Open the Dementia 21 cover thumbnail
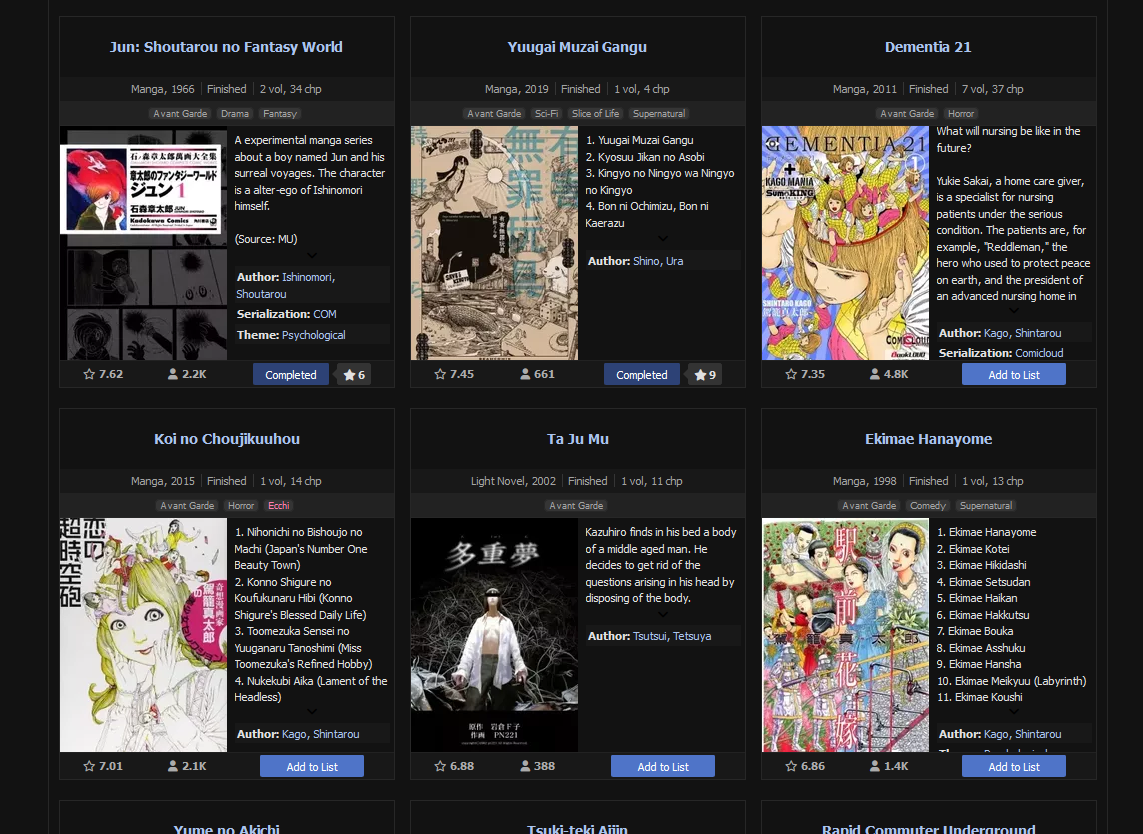 pyautogui.click(x=846, y=243)
